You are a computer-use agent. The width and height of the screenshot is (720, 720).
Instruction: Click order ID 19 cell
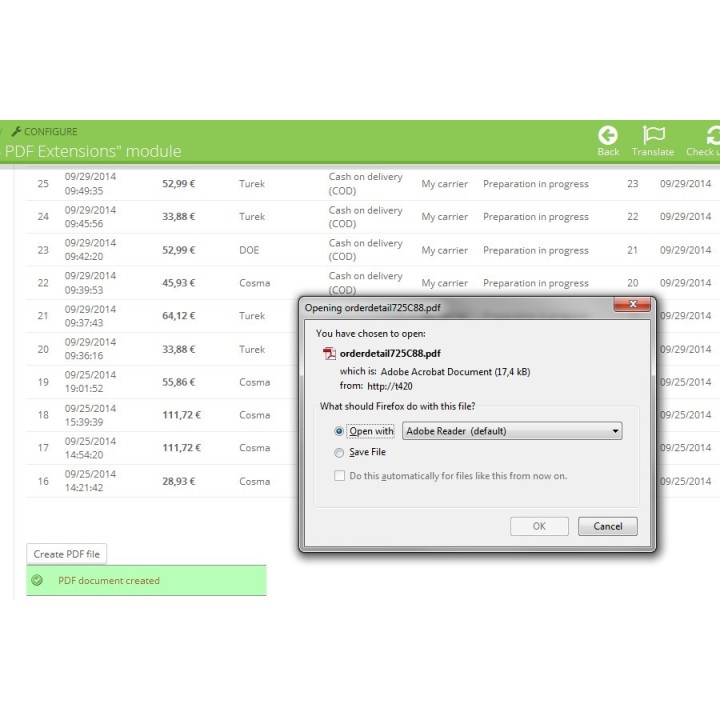(43, 382)
